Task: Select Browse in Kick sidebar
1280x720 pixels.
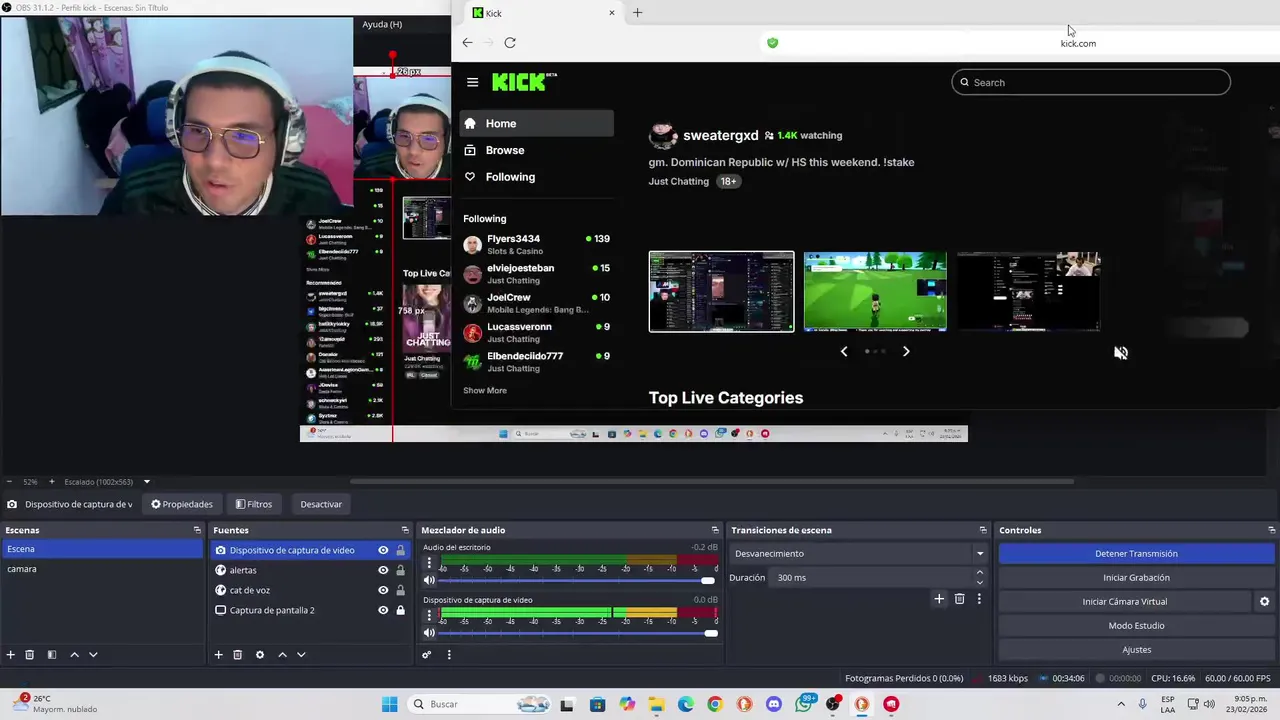Action: [x=536, y=150]
